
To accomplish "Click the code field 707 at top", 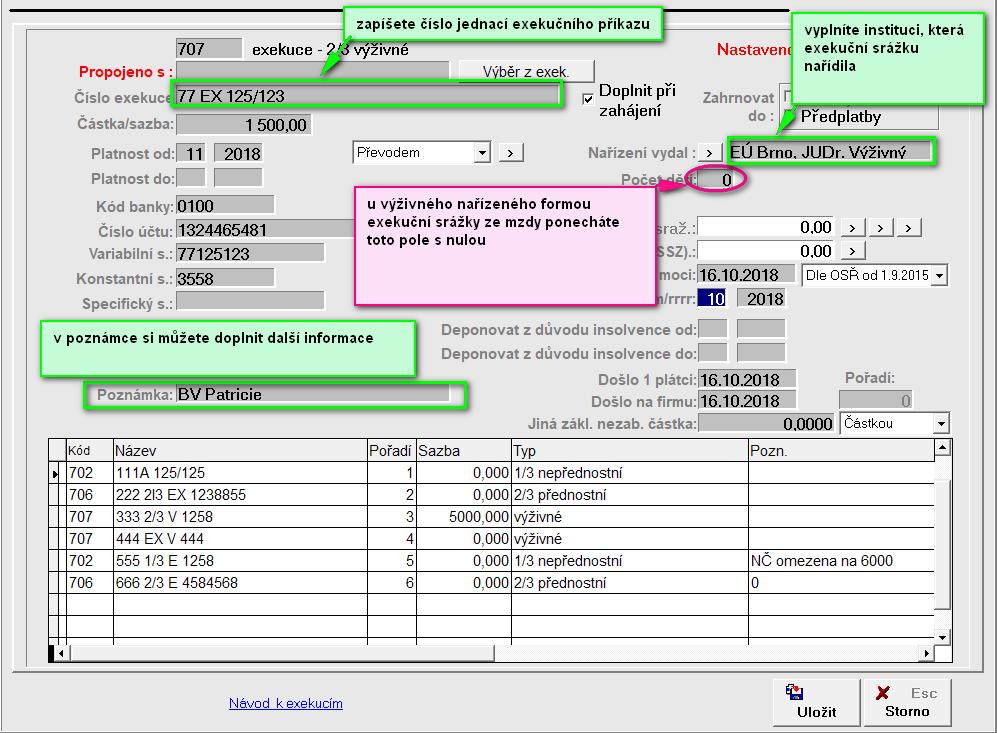I will coord(209,48).
